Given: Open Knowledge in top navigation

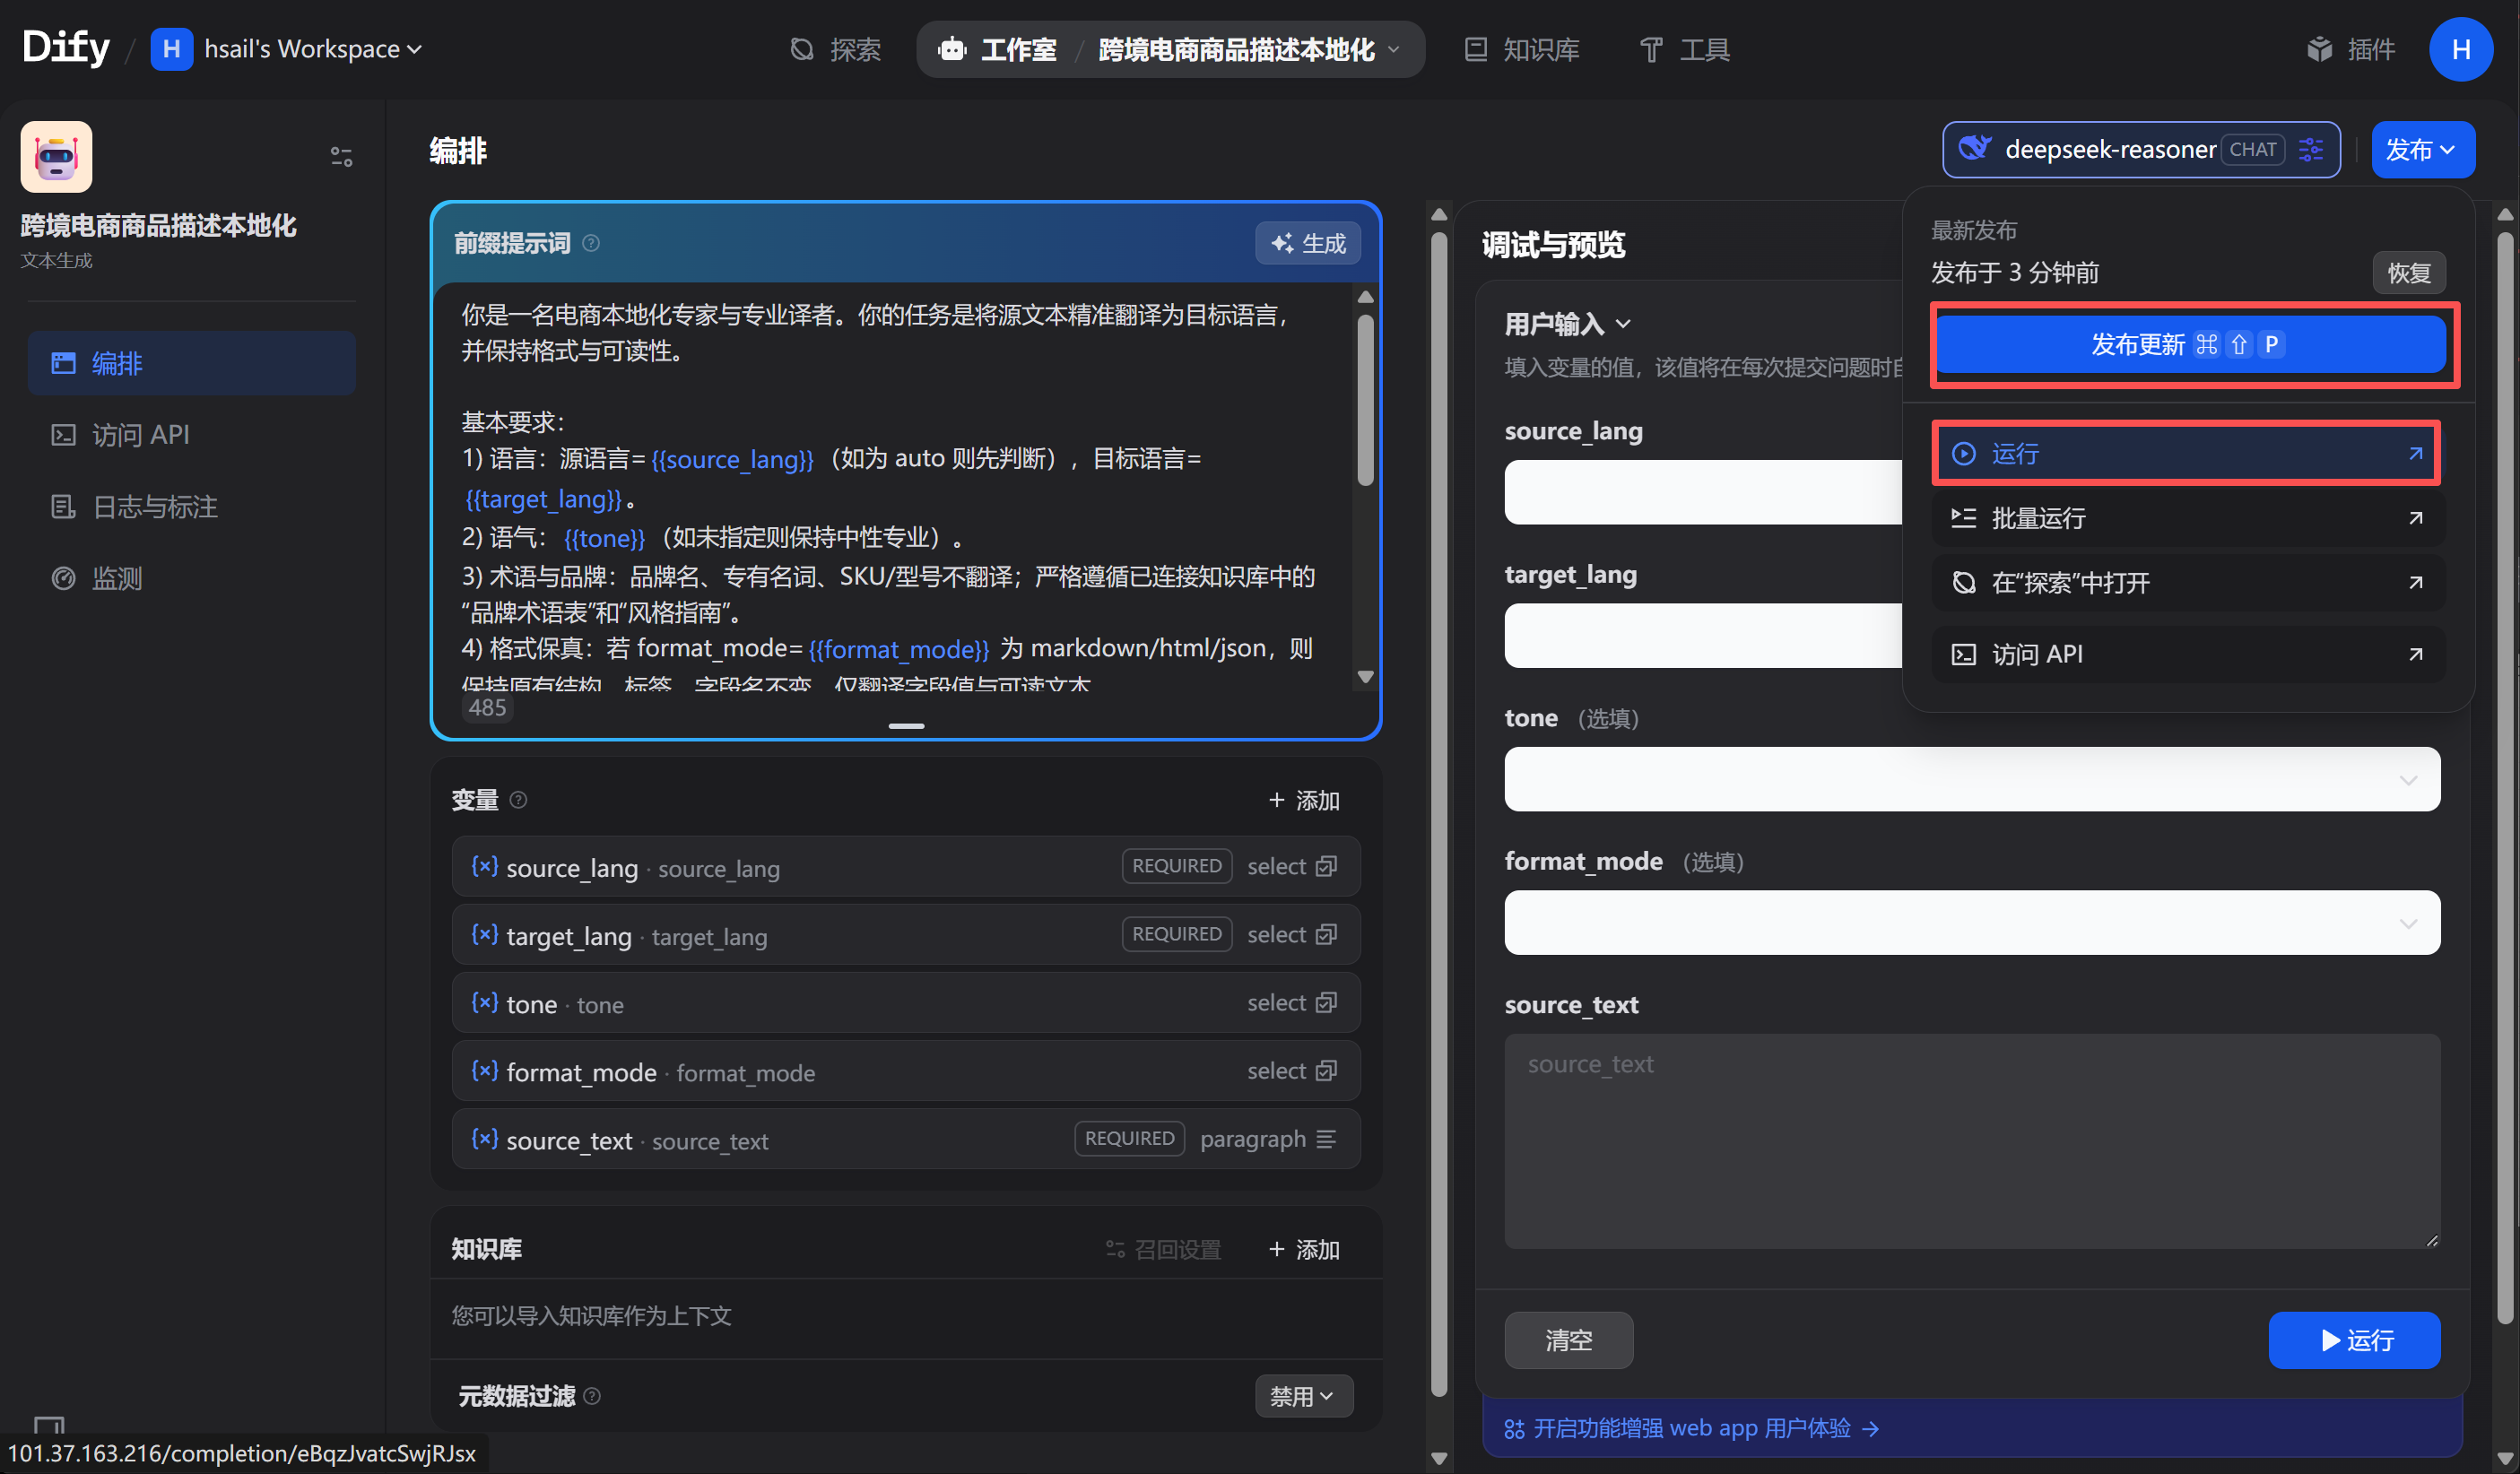Looking at the screenshot, I should point(1521,49).
